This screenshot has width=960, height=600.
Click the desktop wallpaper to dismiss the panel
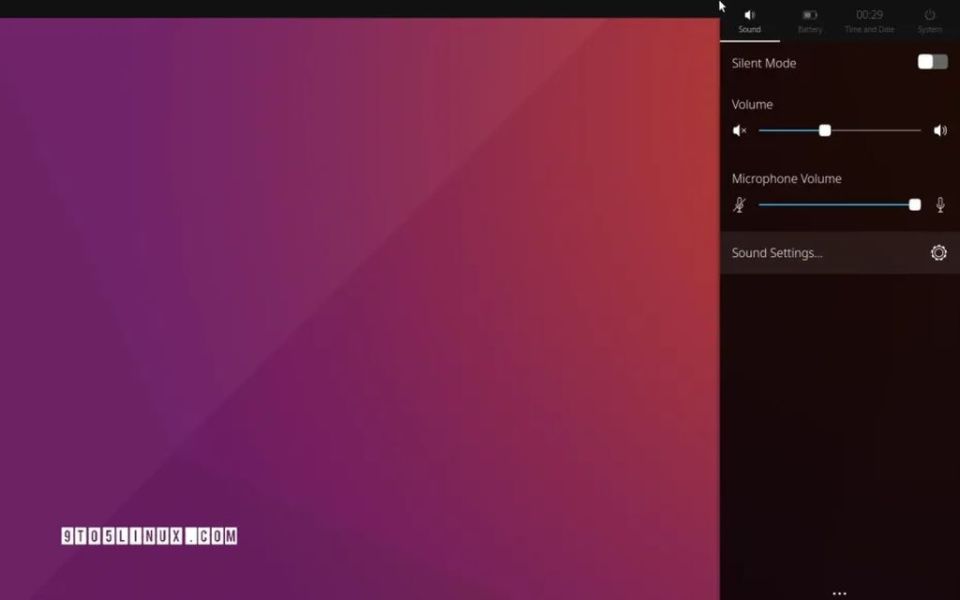click(360, 300)
